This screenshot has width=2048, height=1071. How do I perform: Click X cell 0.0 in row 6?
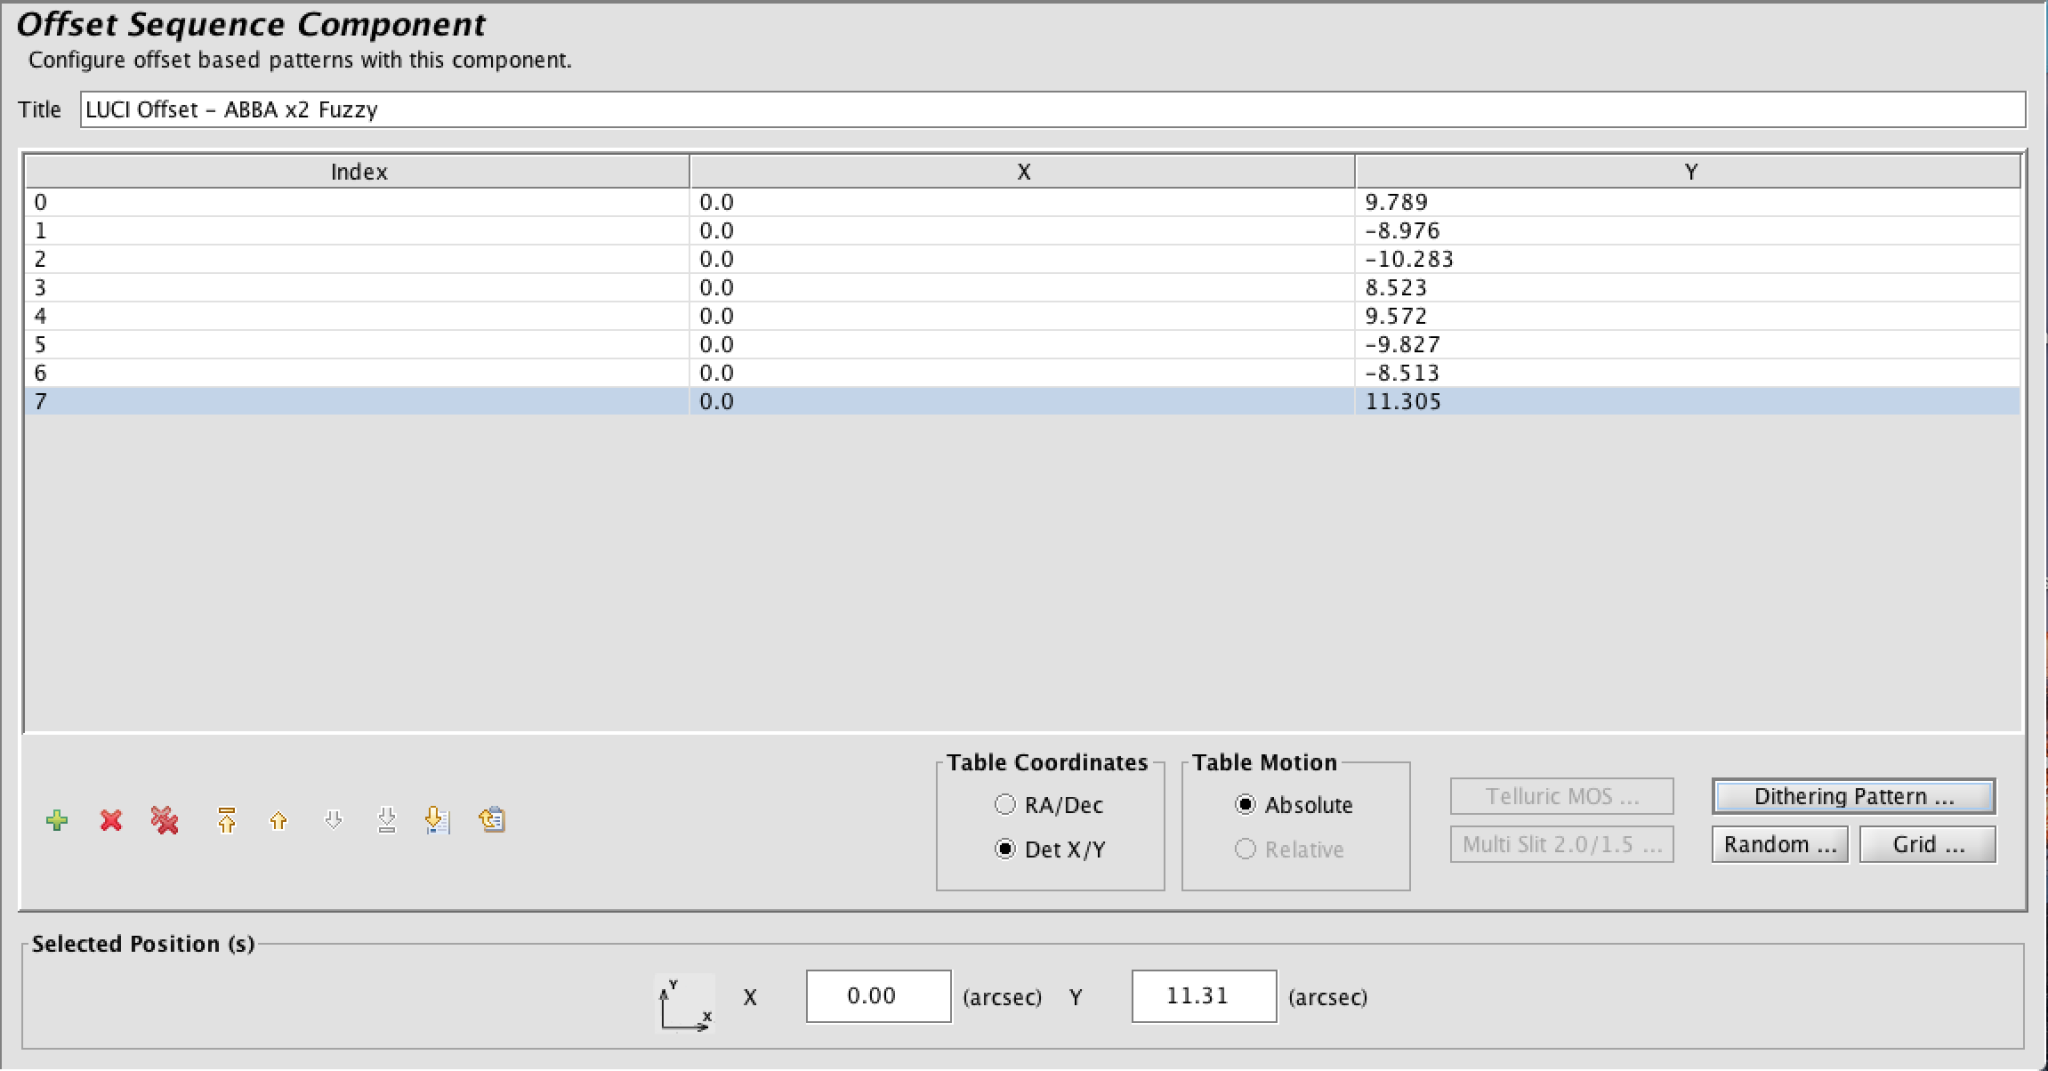(1023, 373)
